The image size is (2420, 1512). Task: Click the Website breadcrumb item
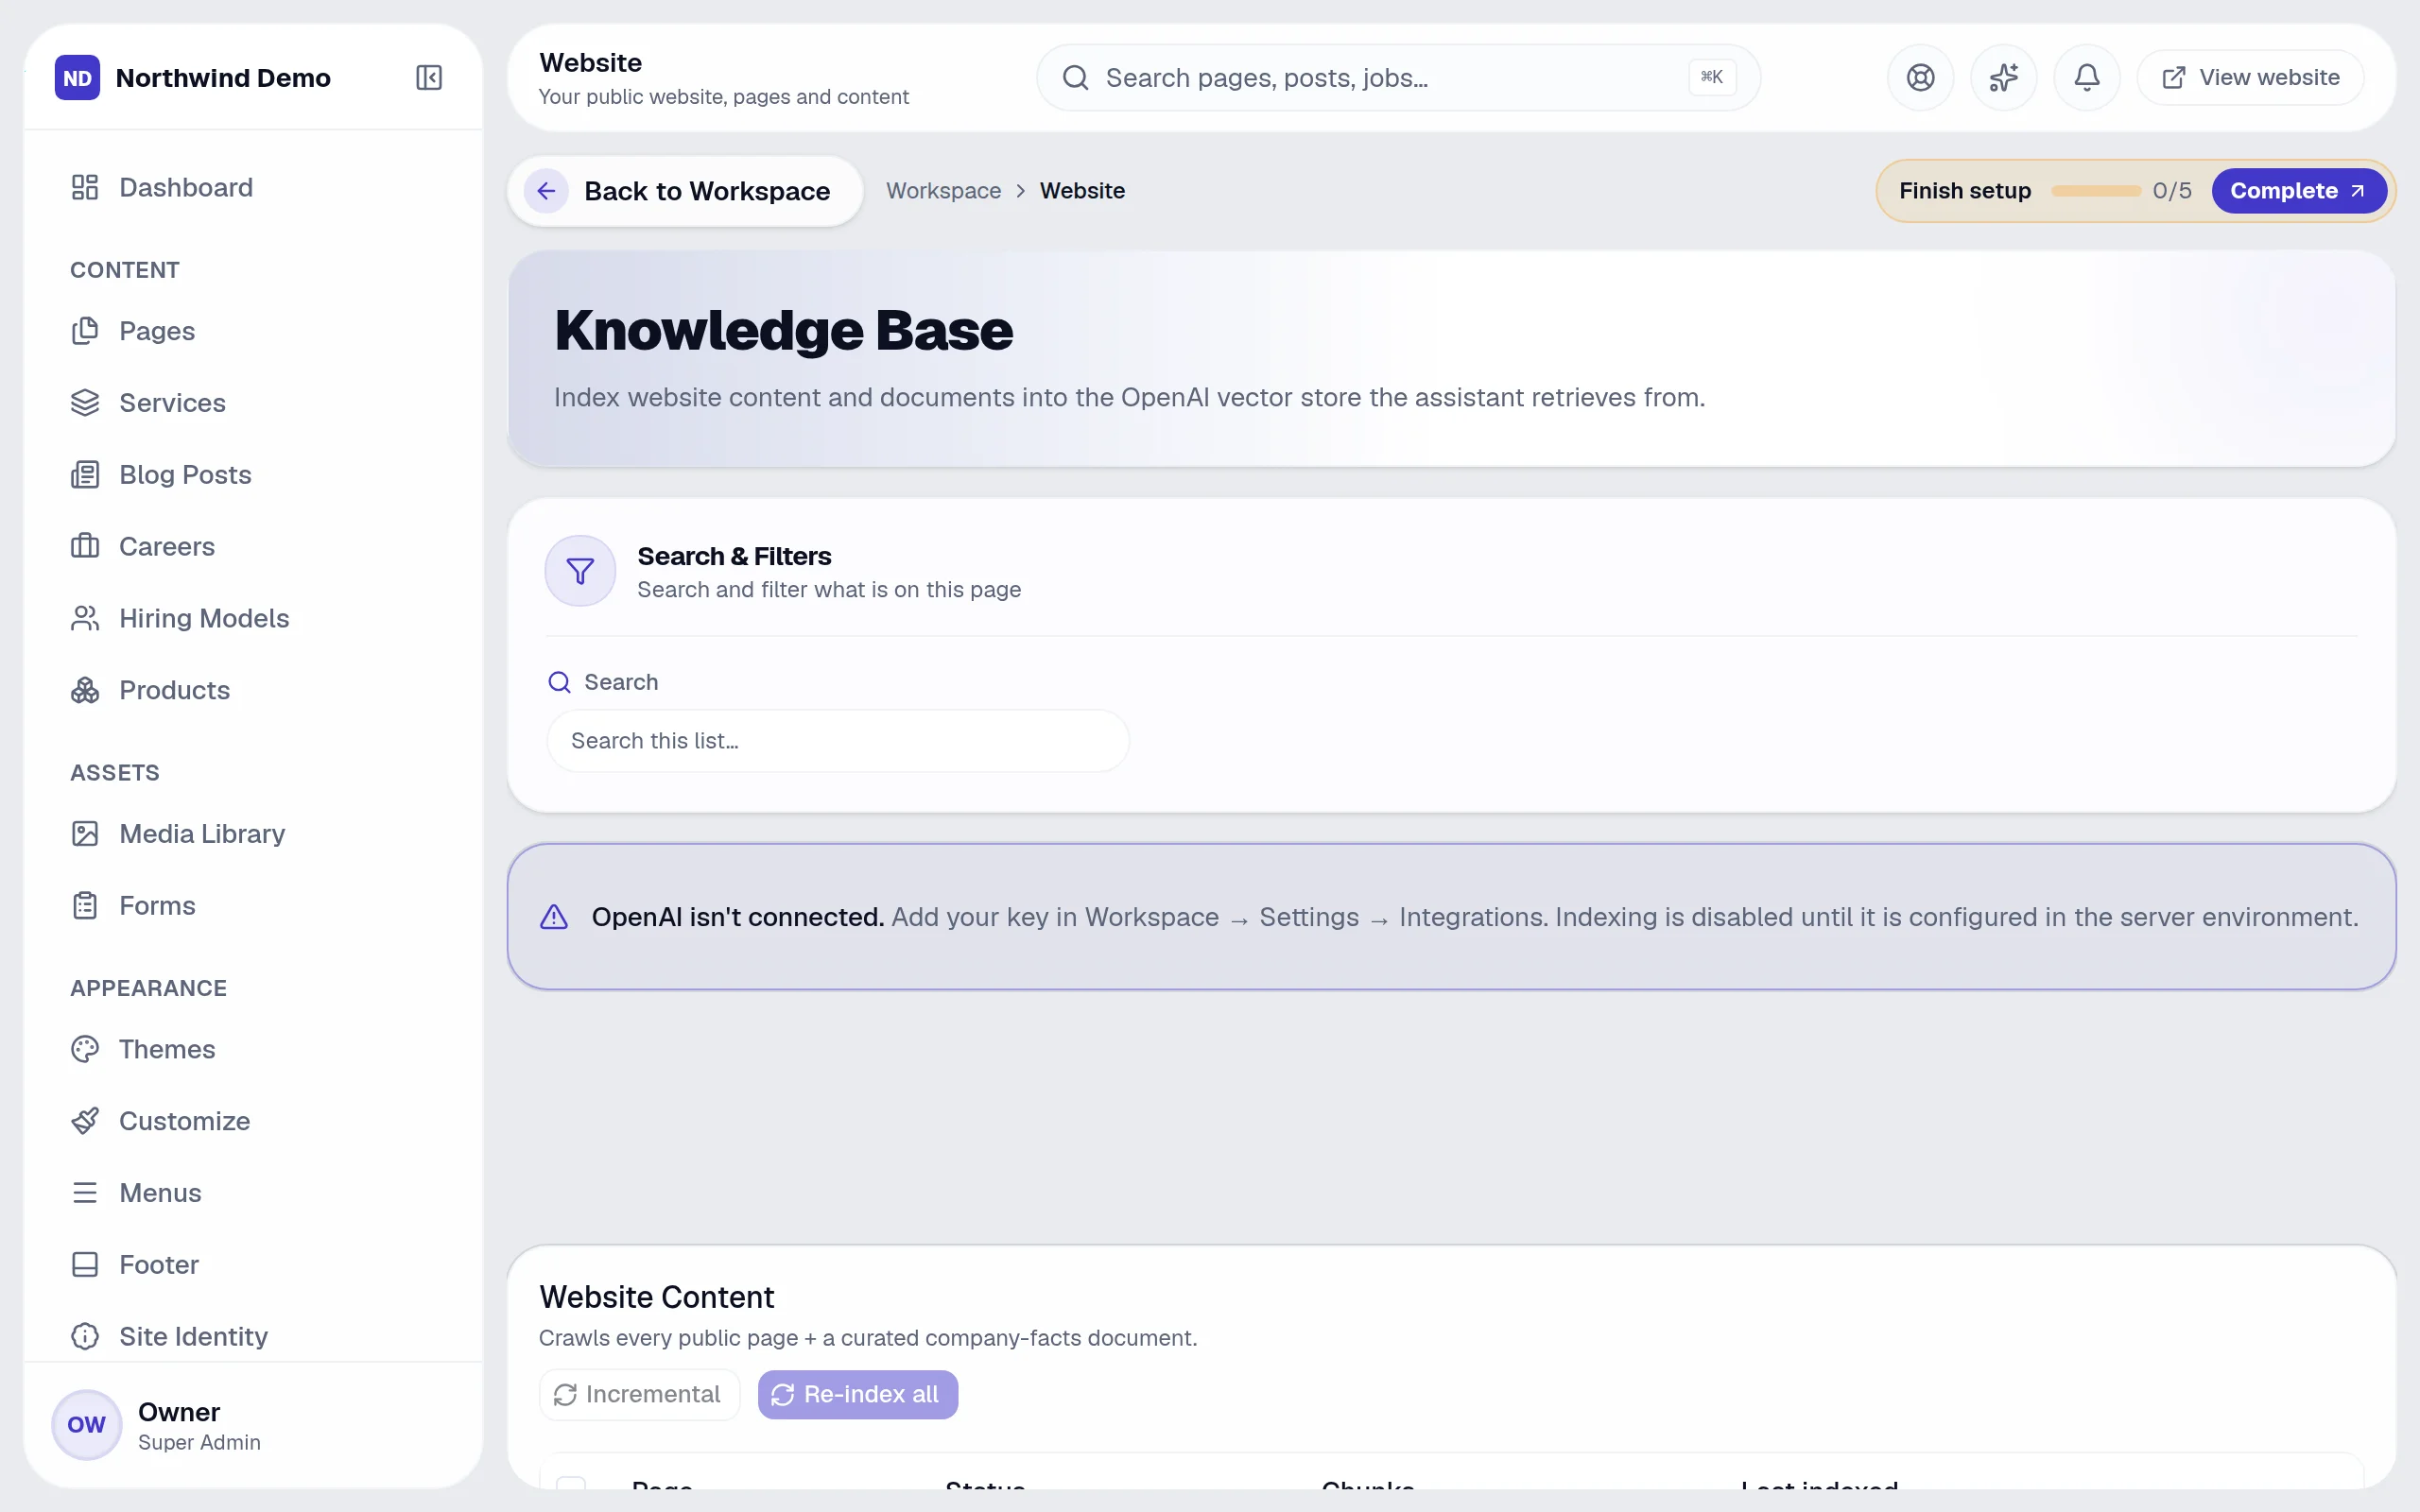(1082, 190)
